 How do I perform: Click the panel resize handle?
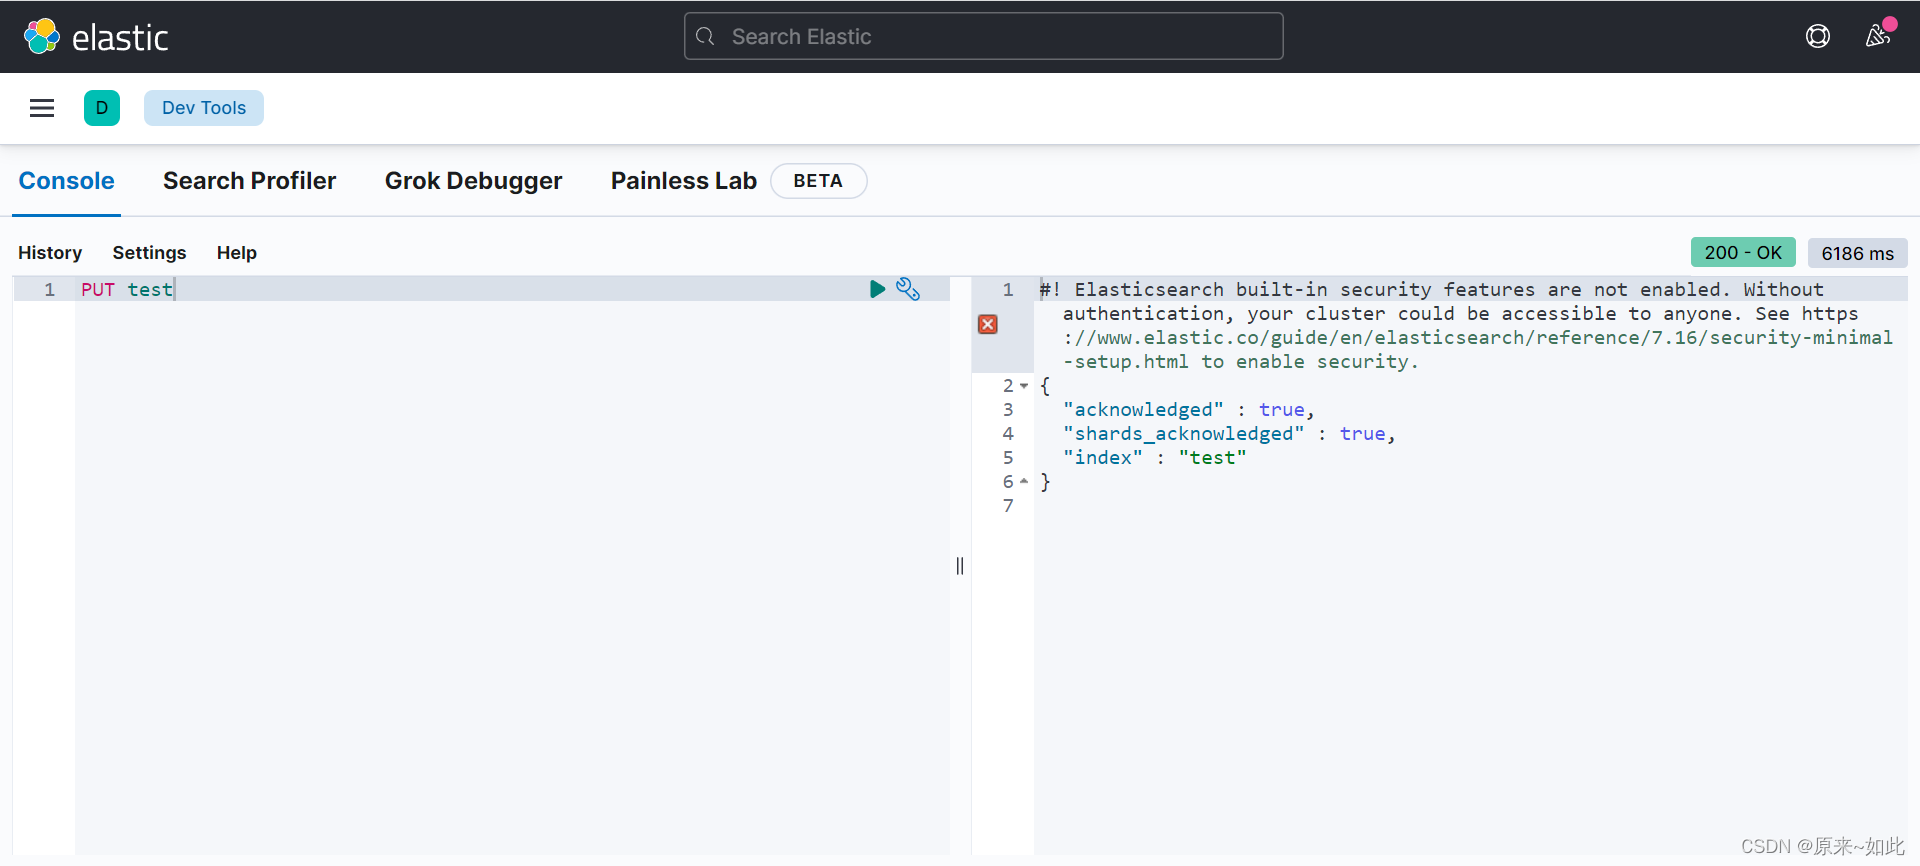pos(960,566)
